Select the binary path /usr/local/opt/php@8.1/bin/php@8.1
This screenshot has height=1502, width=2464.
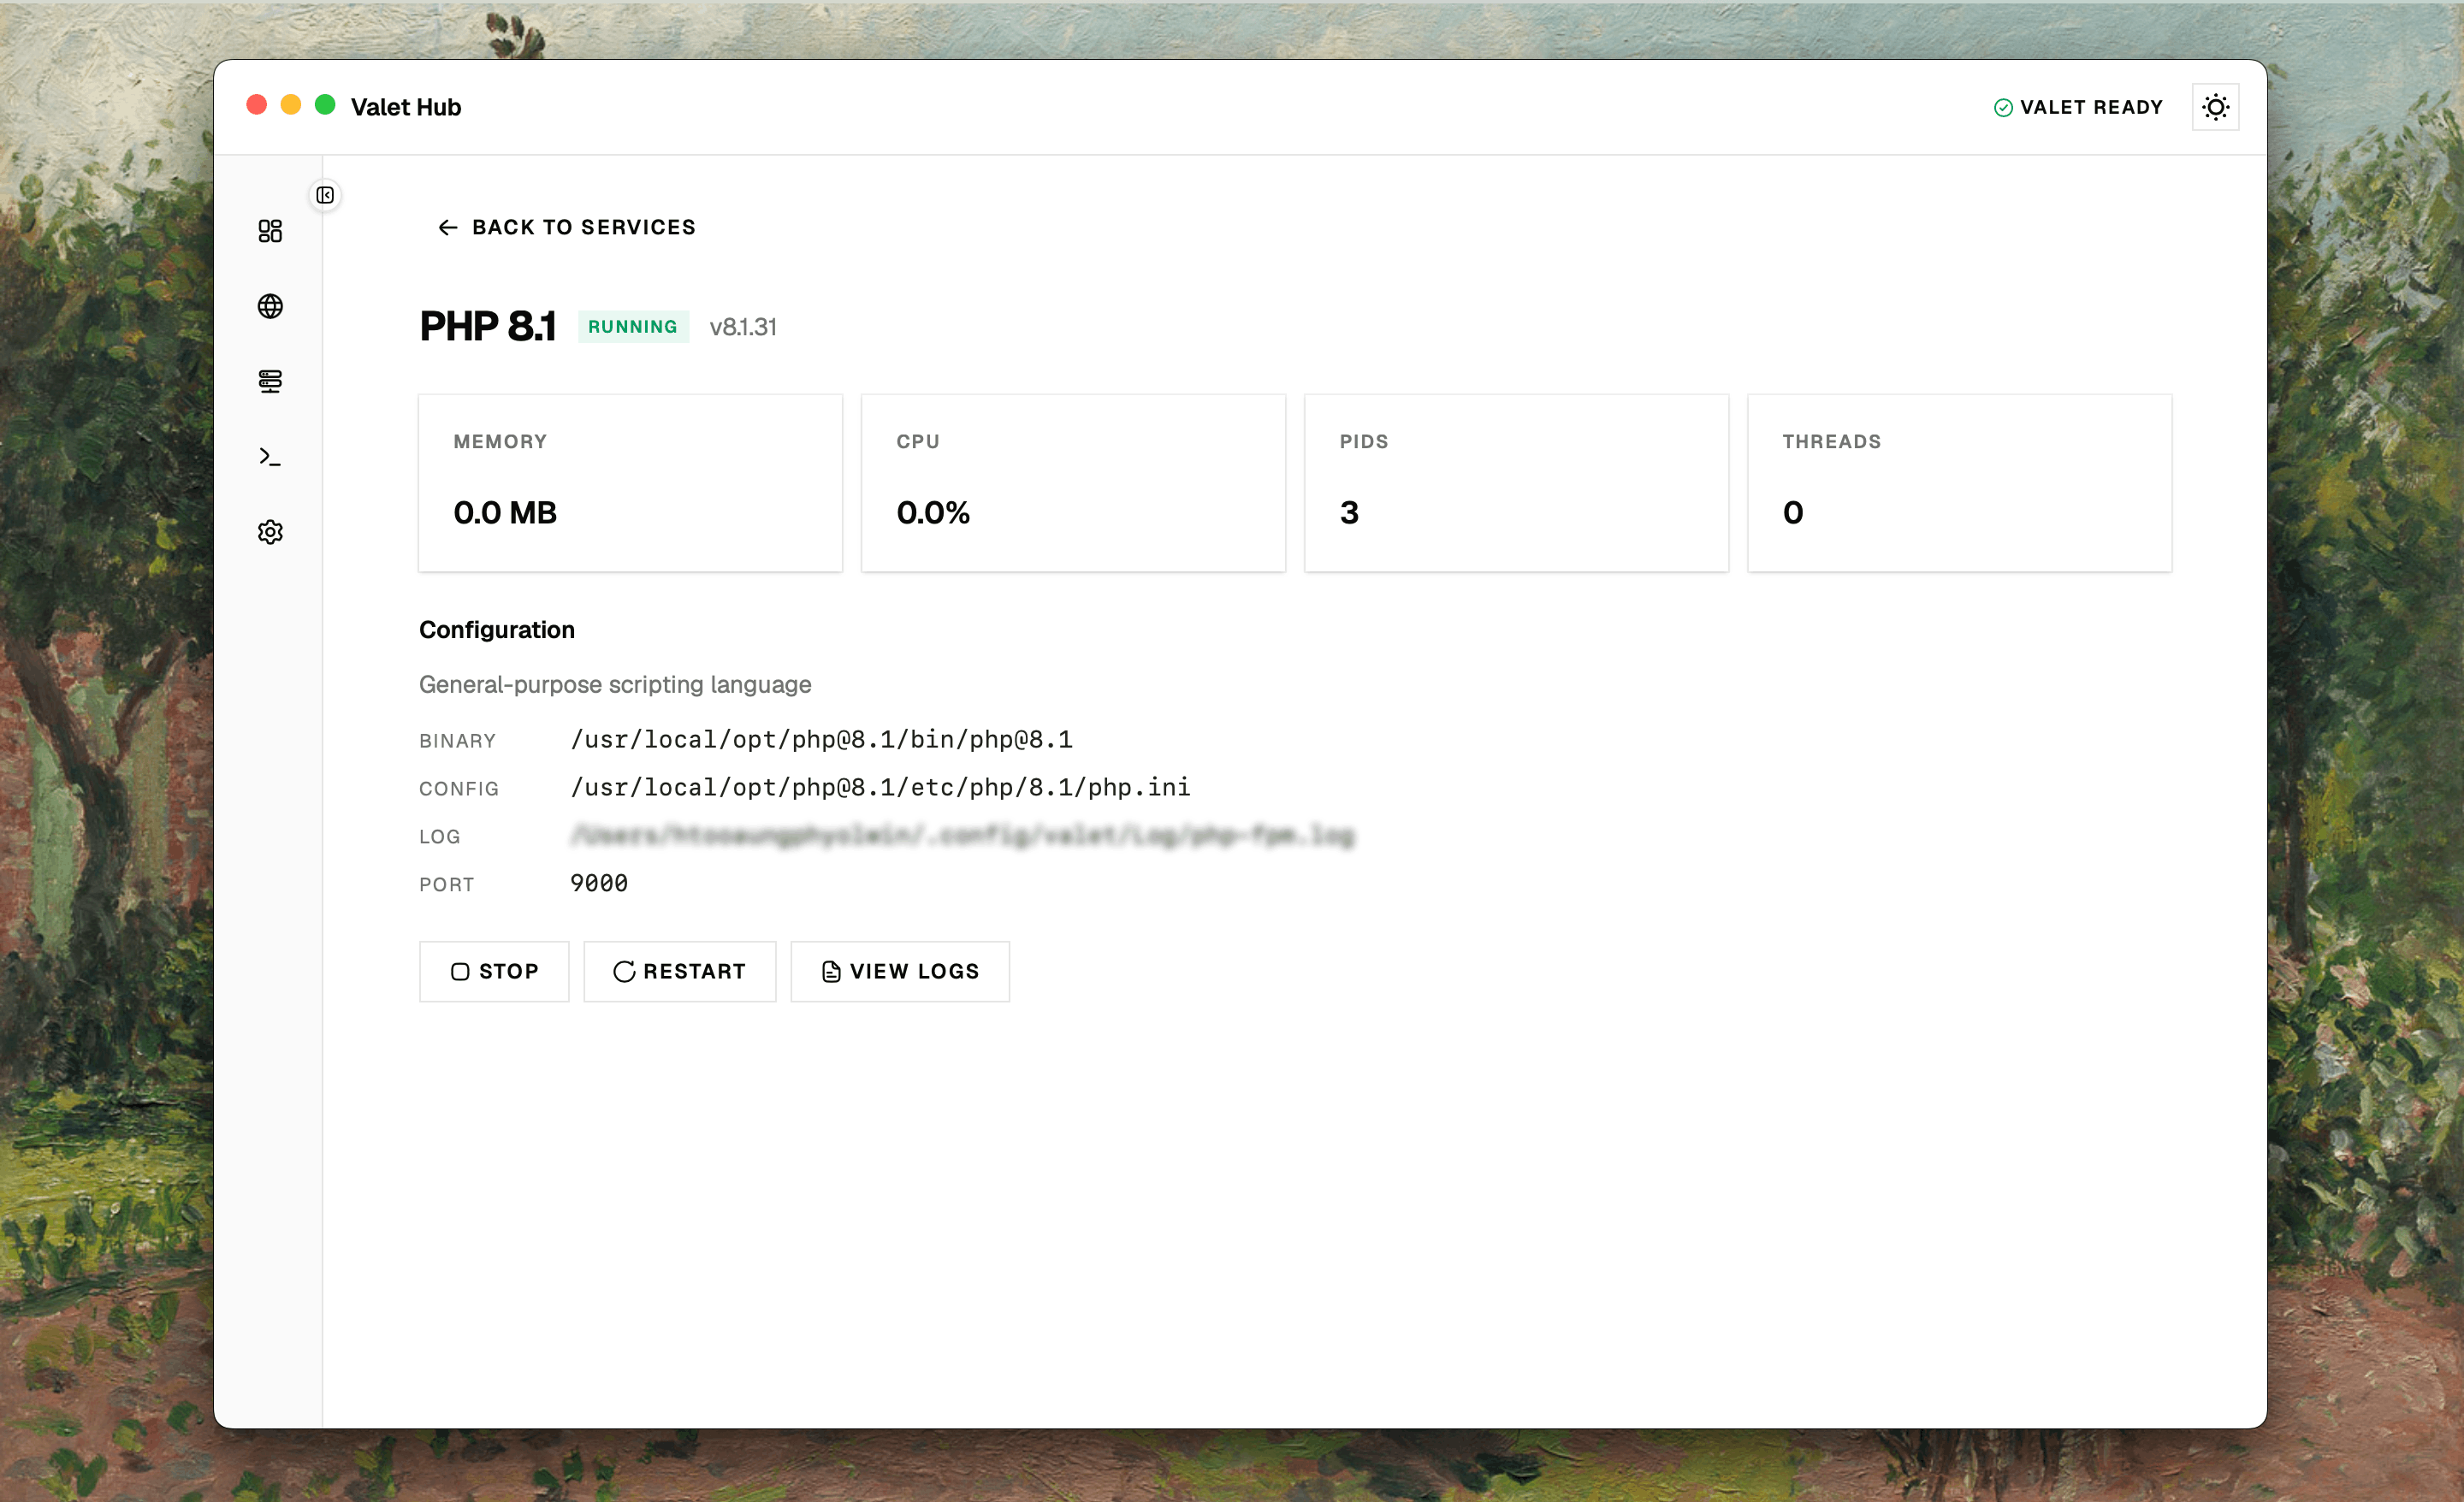(x=821, y=740)
